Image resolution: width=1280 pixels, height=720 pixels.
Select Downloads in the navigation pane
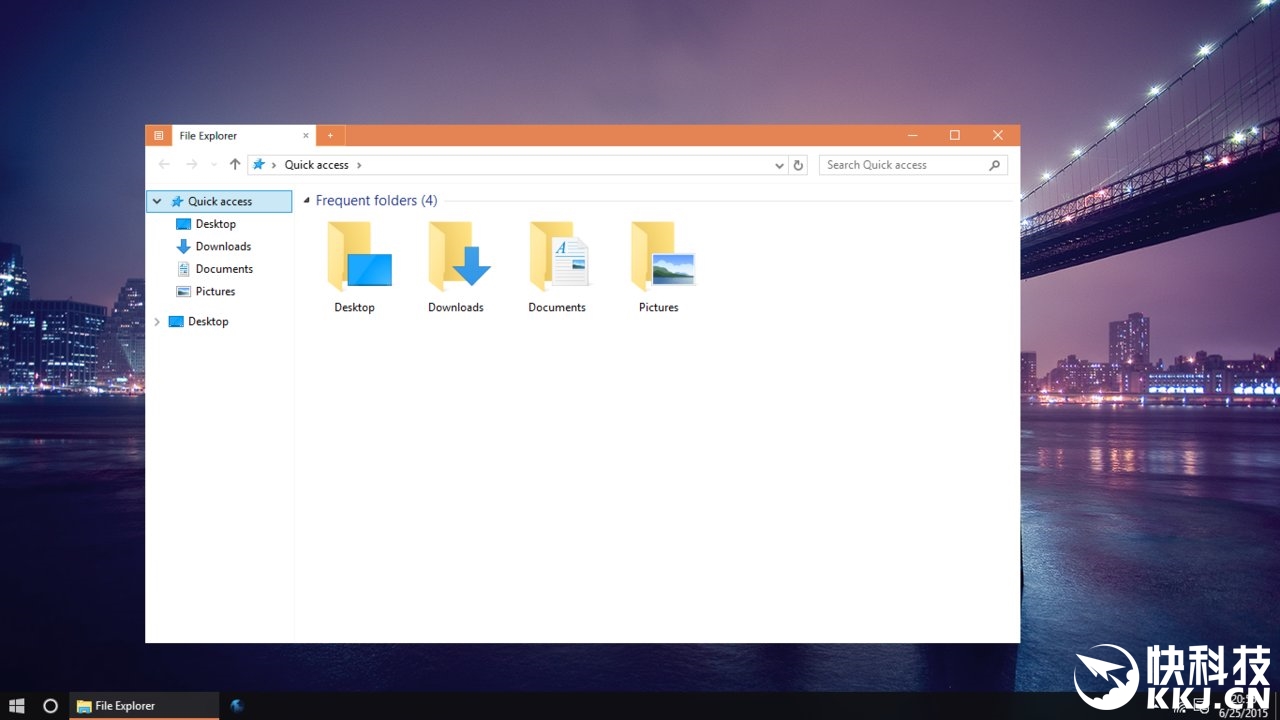tap(222, 247)
